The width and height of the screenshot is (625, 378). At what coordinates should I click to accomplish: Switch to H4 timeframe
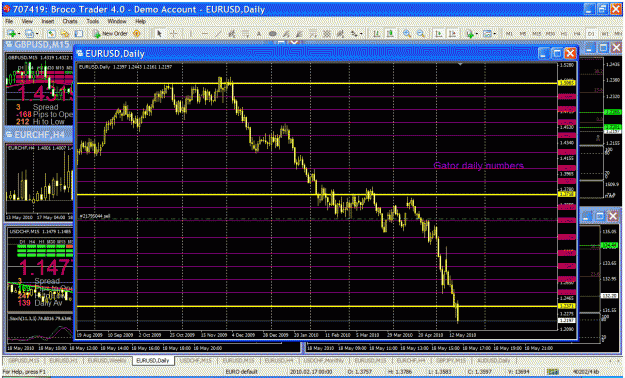(577, 34)
